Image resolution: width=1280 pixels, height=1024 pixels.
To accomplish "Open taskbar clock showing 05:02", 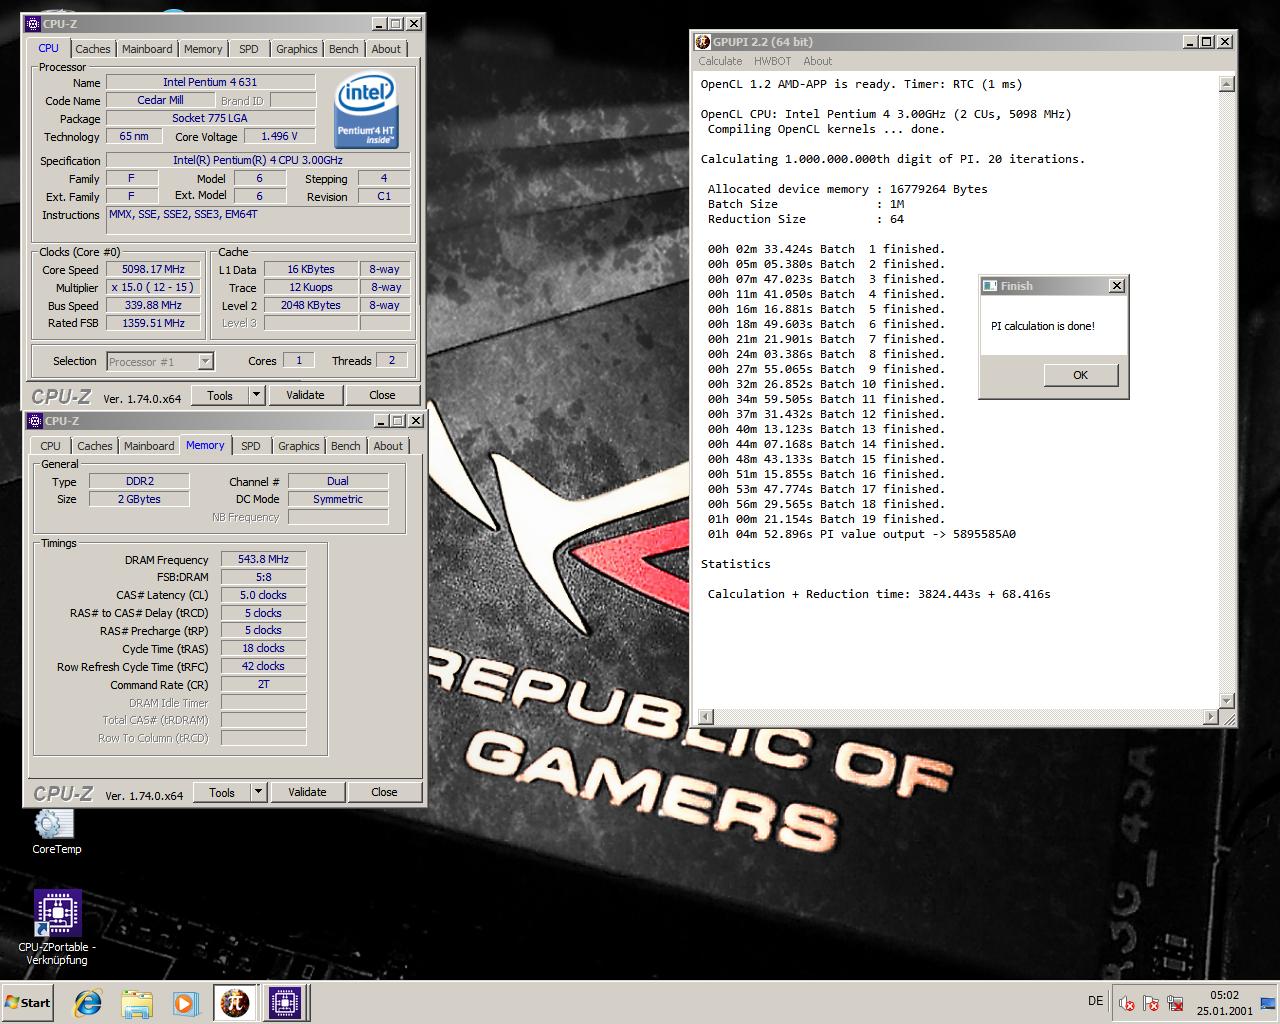I will pos(1224,1003).
